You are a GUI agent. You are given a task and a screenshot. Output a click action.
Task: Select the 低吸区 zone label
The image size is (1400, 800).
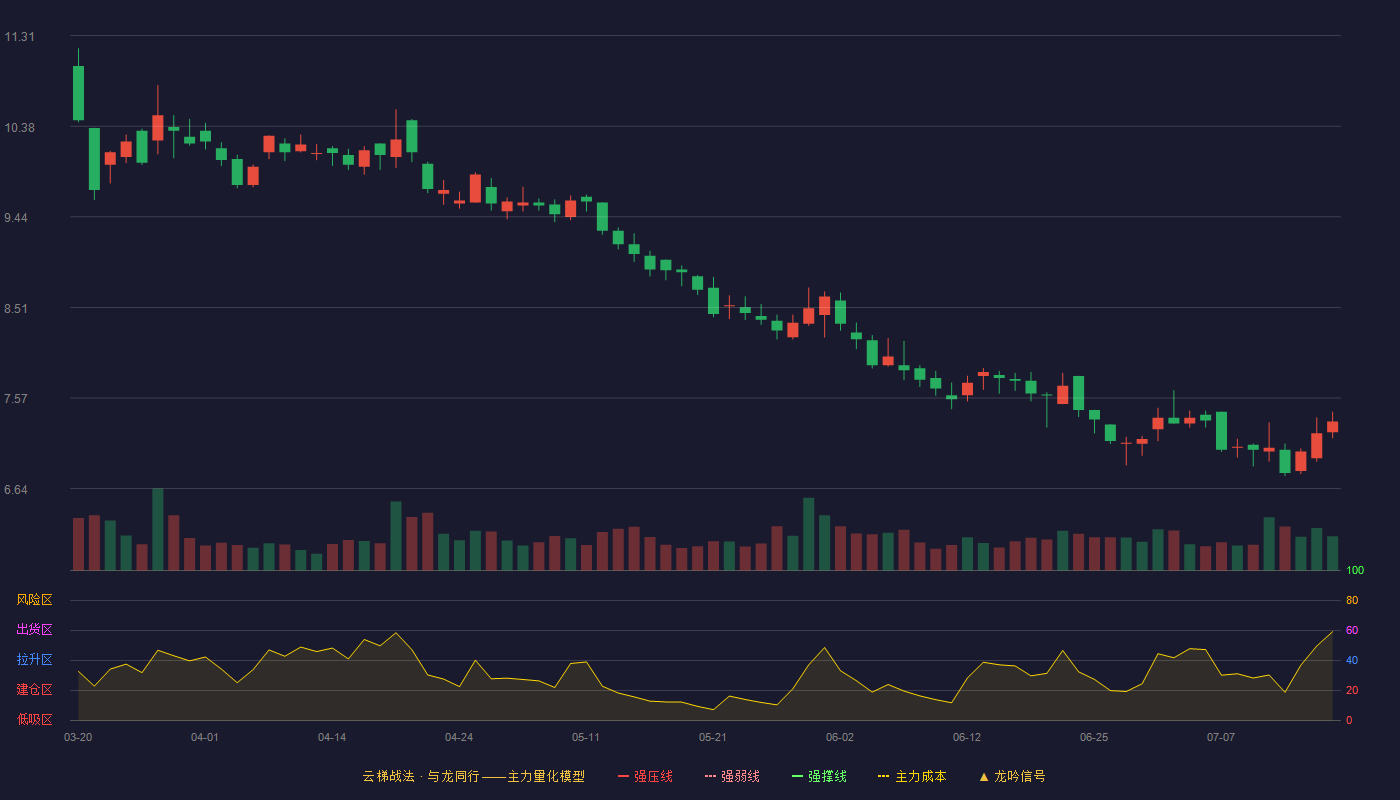pyautogui.click(x=34, y=719)
